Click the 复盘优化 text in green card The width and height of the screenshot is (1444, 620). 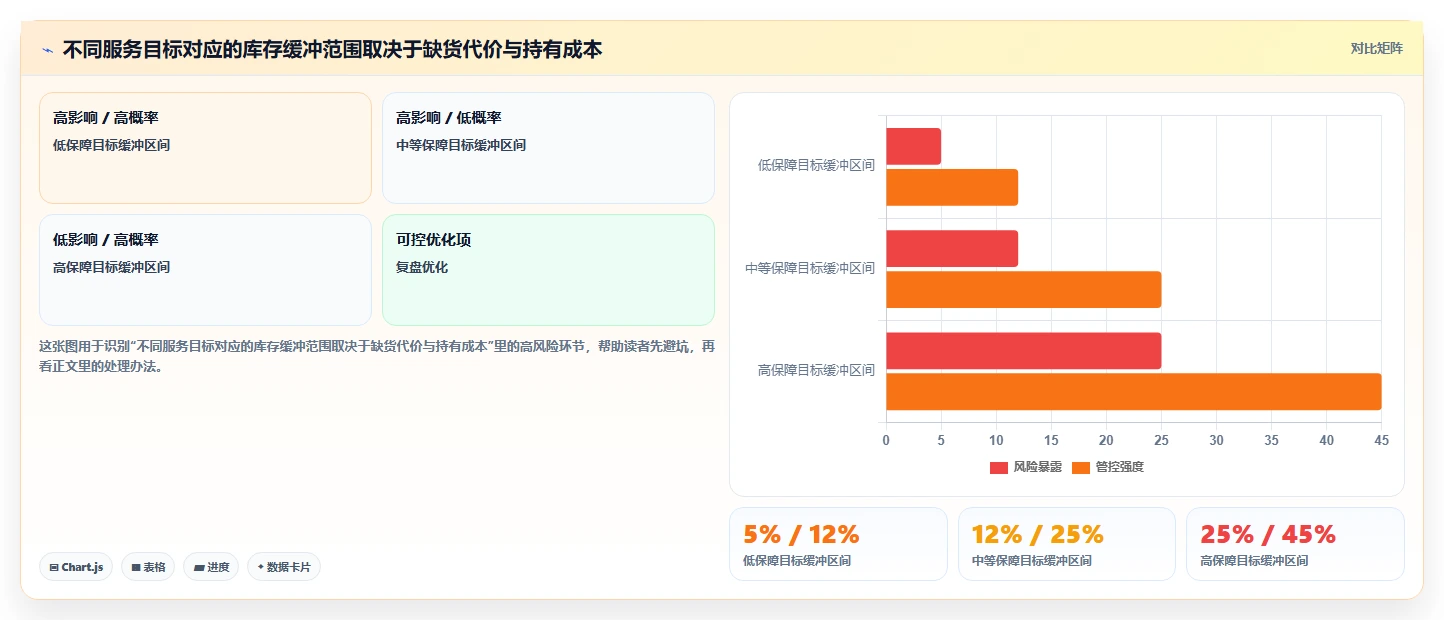(422, 268)
